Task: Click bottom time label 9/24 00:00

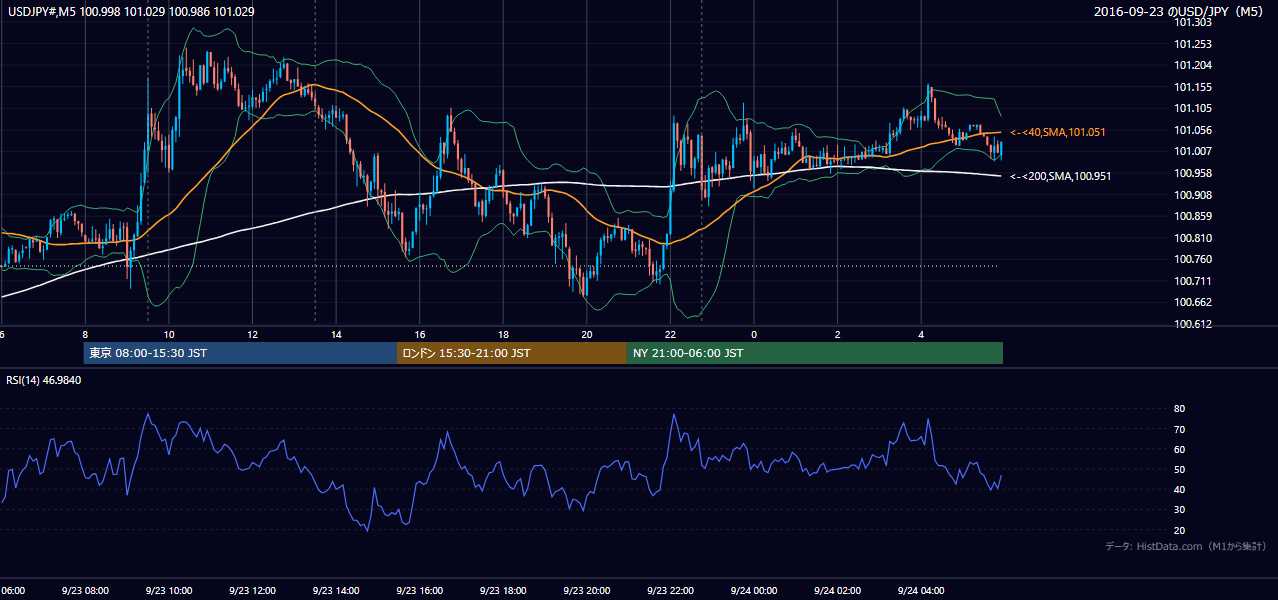Action: pos(754,591)
